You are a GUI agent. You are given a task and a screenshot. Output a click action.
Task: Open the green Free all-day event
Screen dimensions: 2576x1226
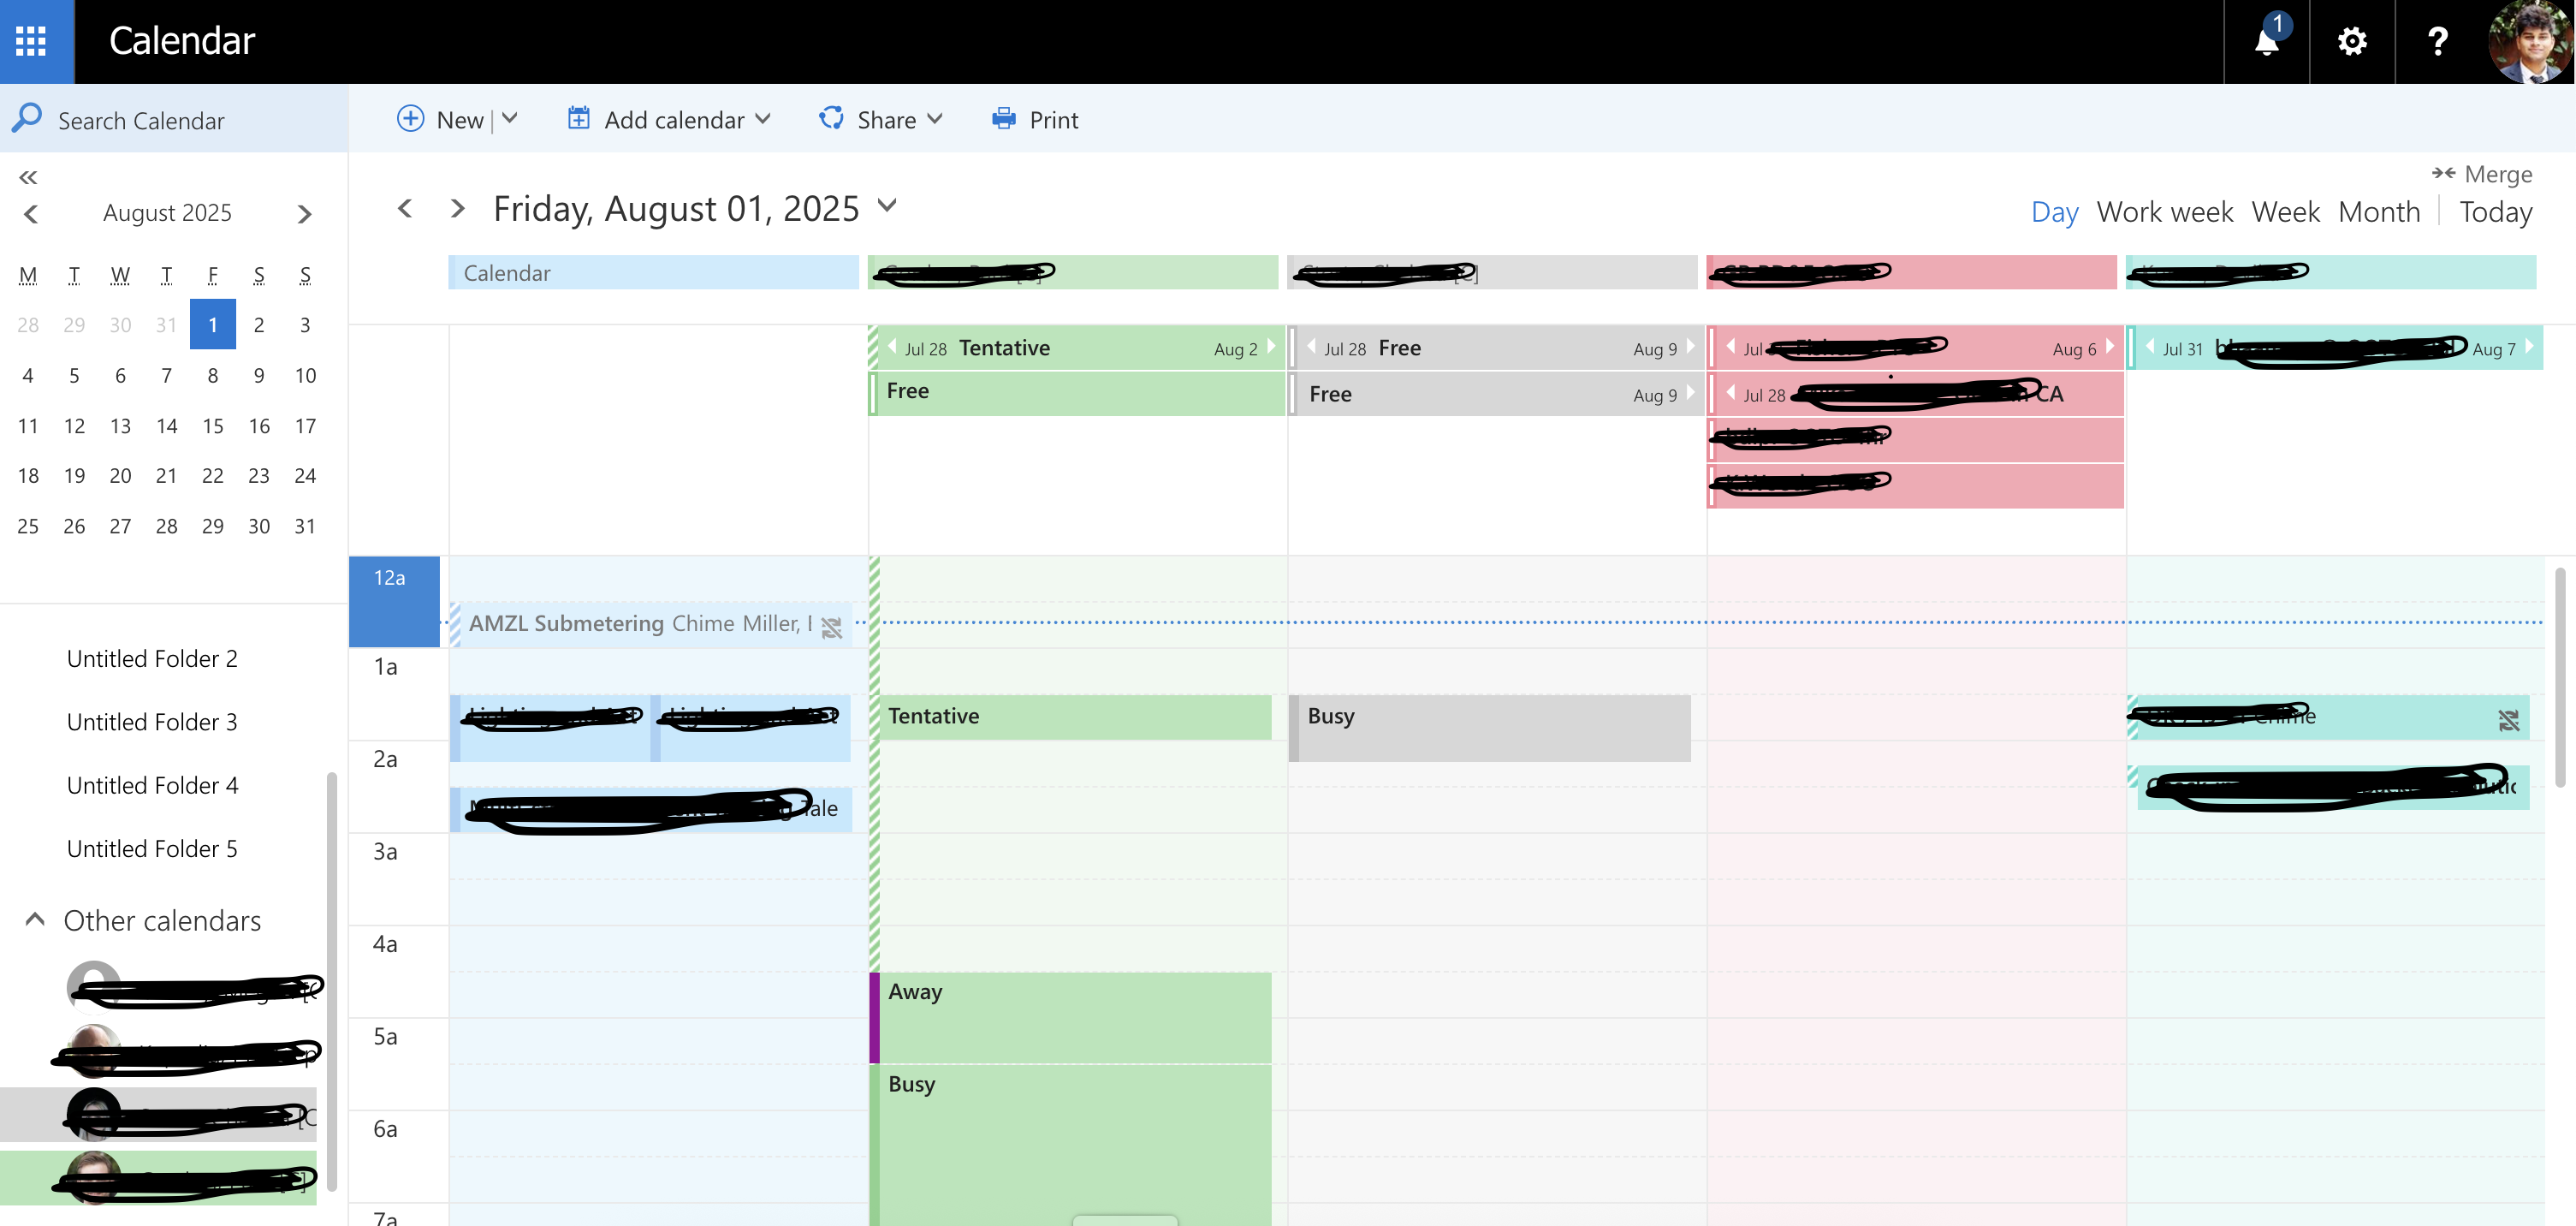tap(1076, 393)
